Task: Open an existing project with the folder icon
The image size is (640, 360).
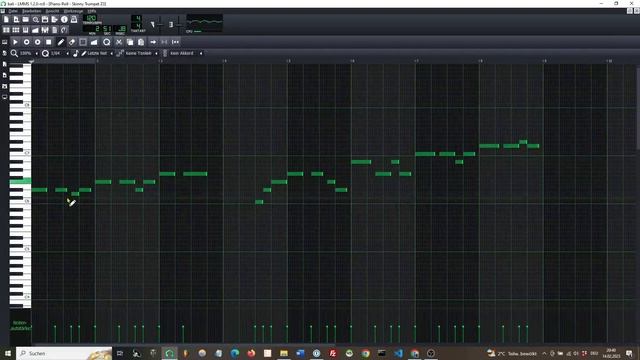Action: (x=26, y=19)
